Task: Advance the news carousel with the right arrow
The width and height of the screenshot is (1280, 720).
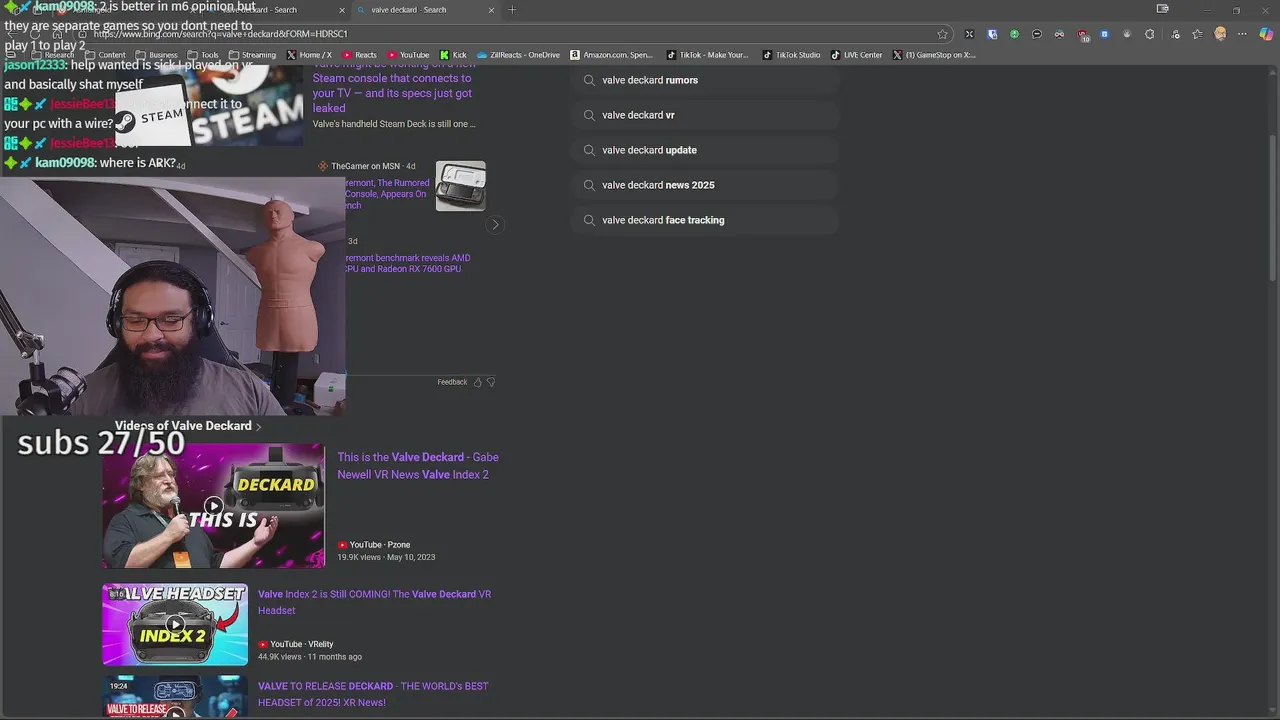Action: tap(494, 225)
